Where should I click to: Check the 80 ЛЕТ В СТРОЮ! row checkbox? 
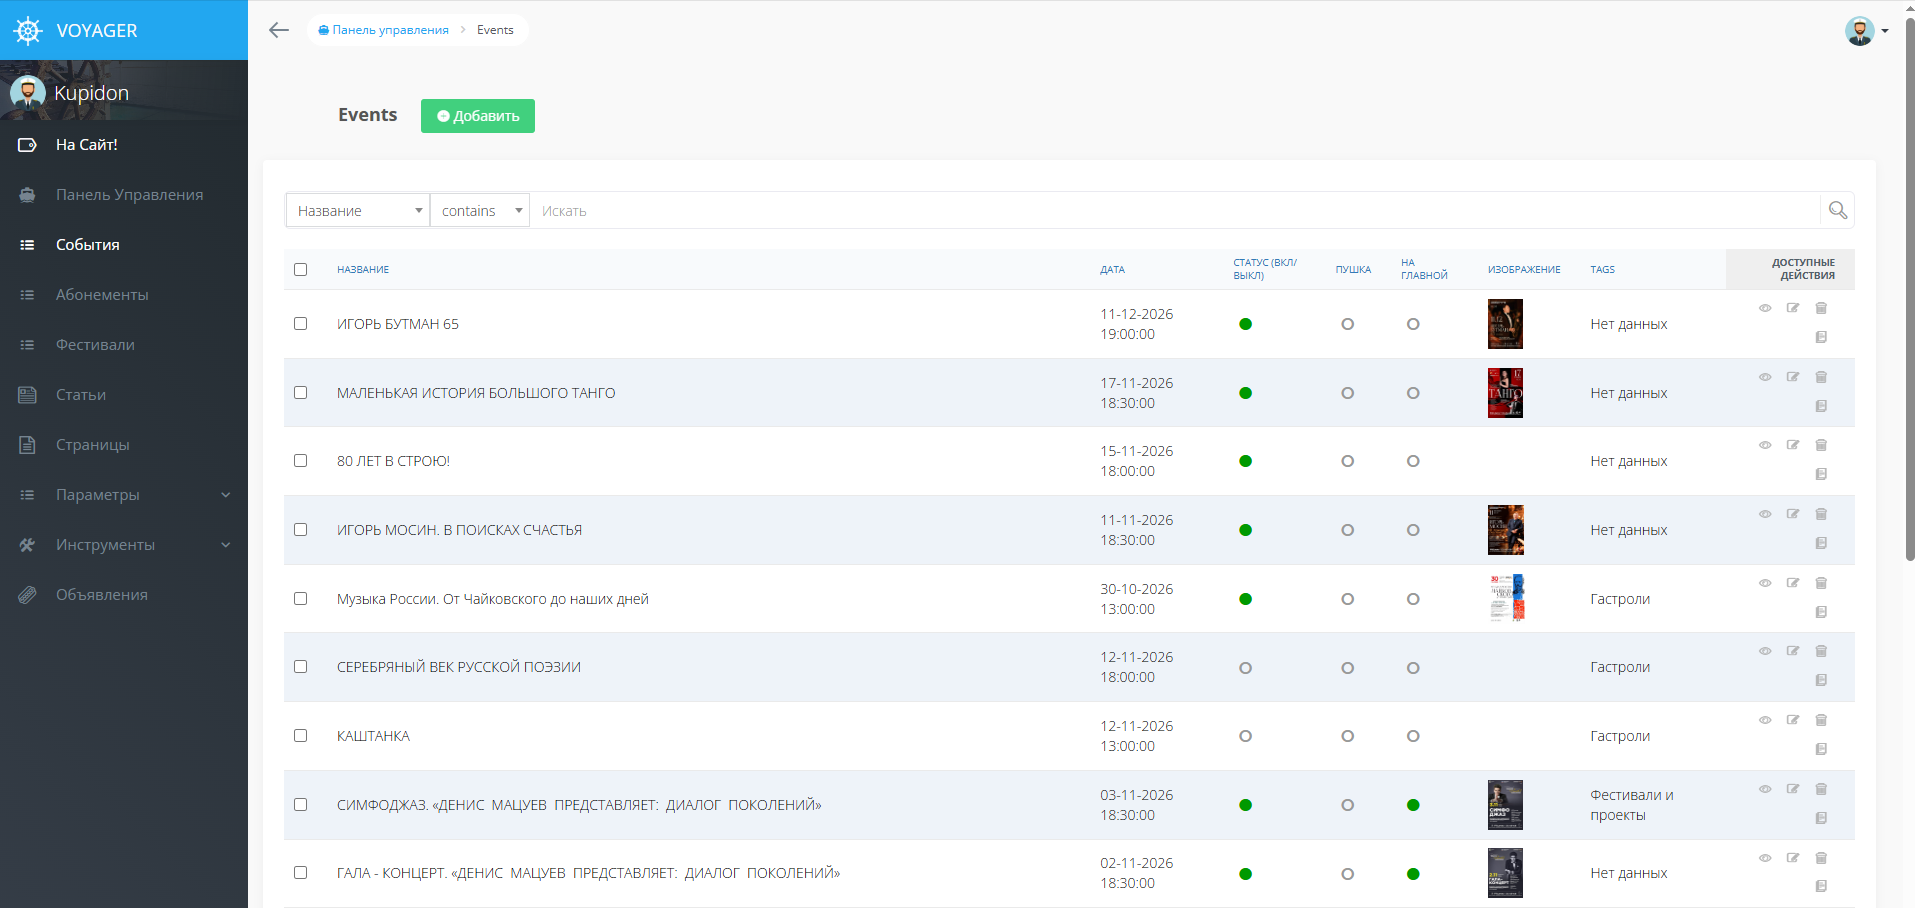click(x=300, y=460)
